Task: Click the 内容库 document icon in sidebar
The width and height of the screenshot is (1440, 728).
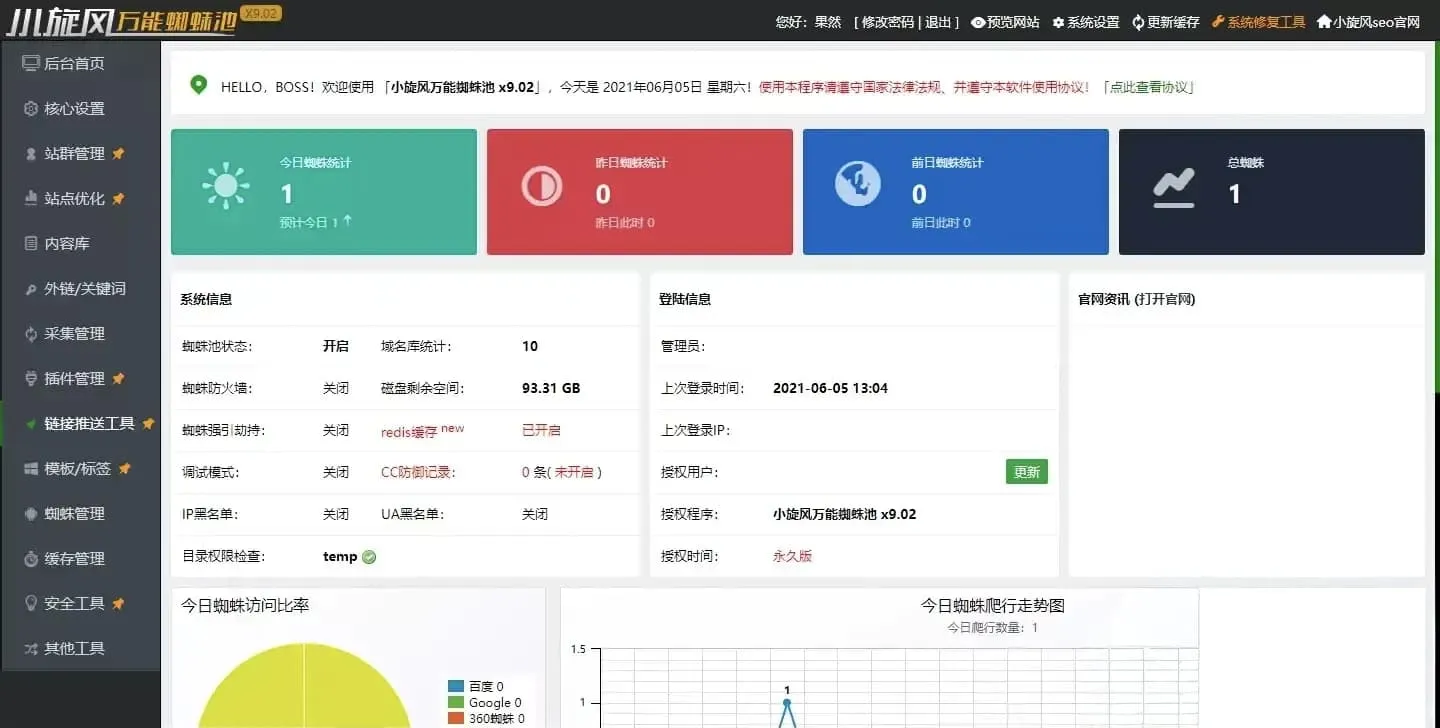Action: tap(31, 243)
